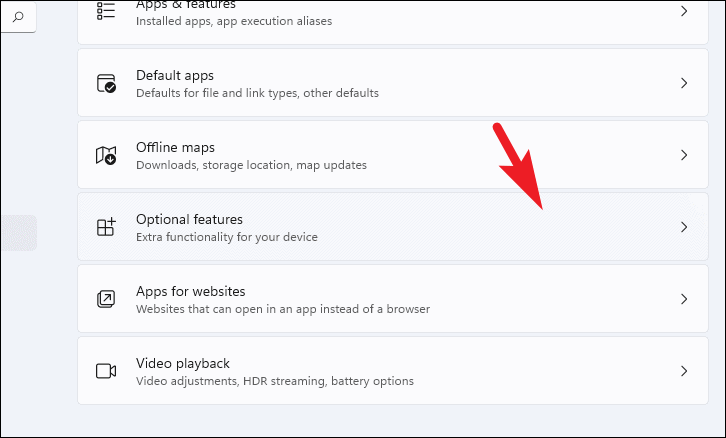Click the Optional features grid-plus icon
726x438 pixels.
(106, 227)
